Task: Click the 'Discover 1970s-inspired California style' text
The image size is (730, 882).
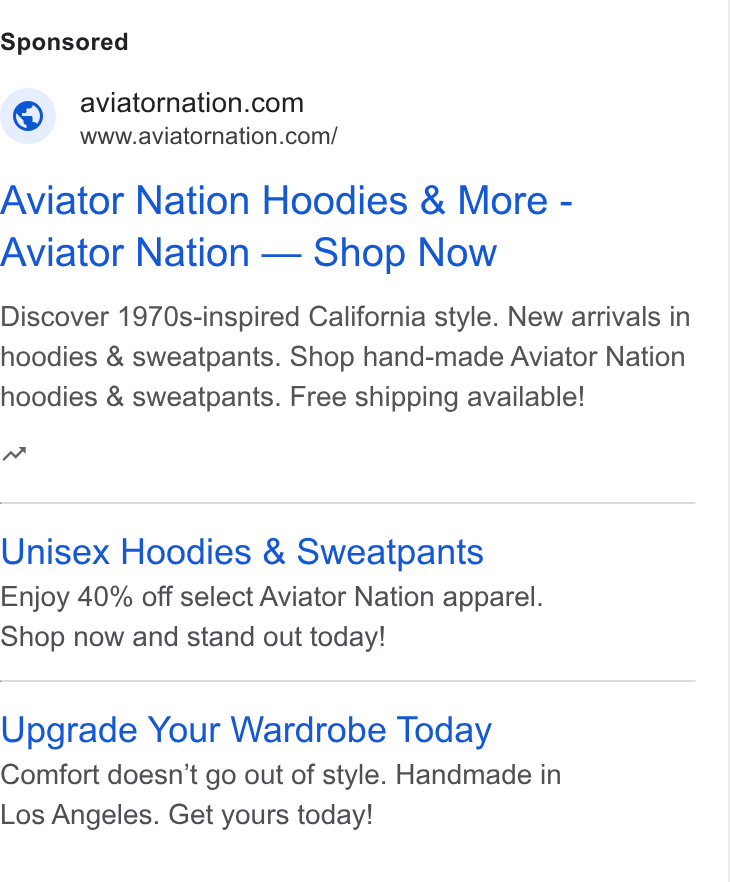Action: tap(250, 317)
